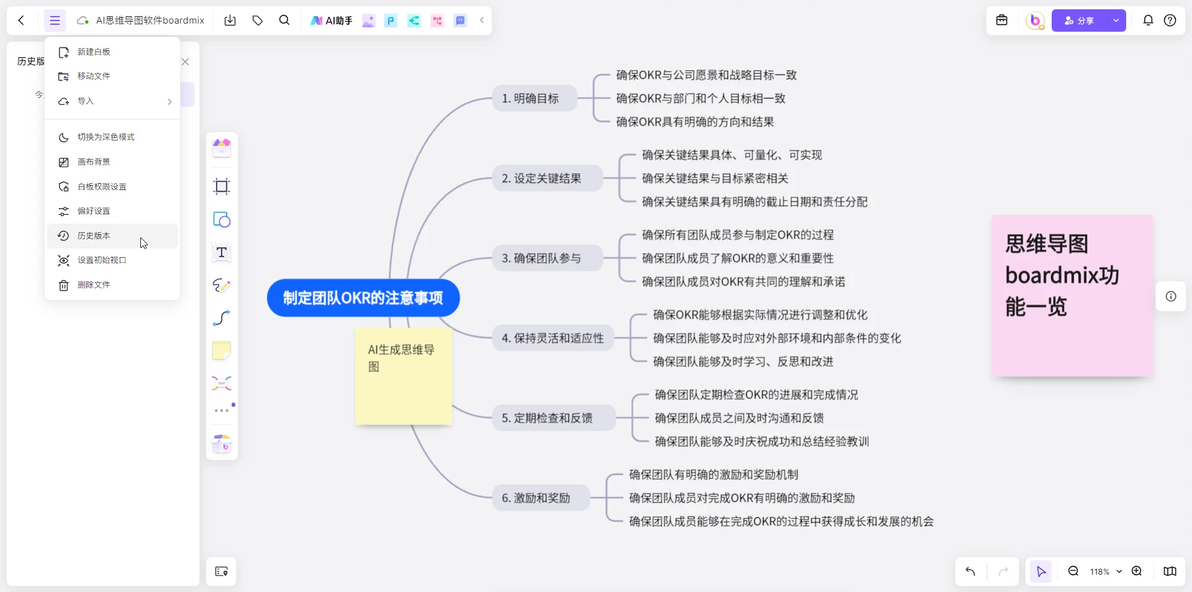Close the history version panel
Viewport: 1192px width, 592px height.
pyautogui.click(x=185, y=62)
